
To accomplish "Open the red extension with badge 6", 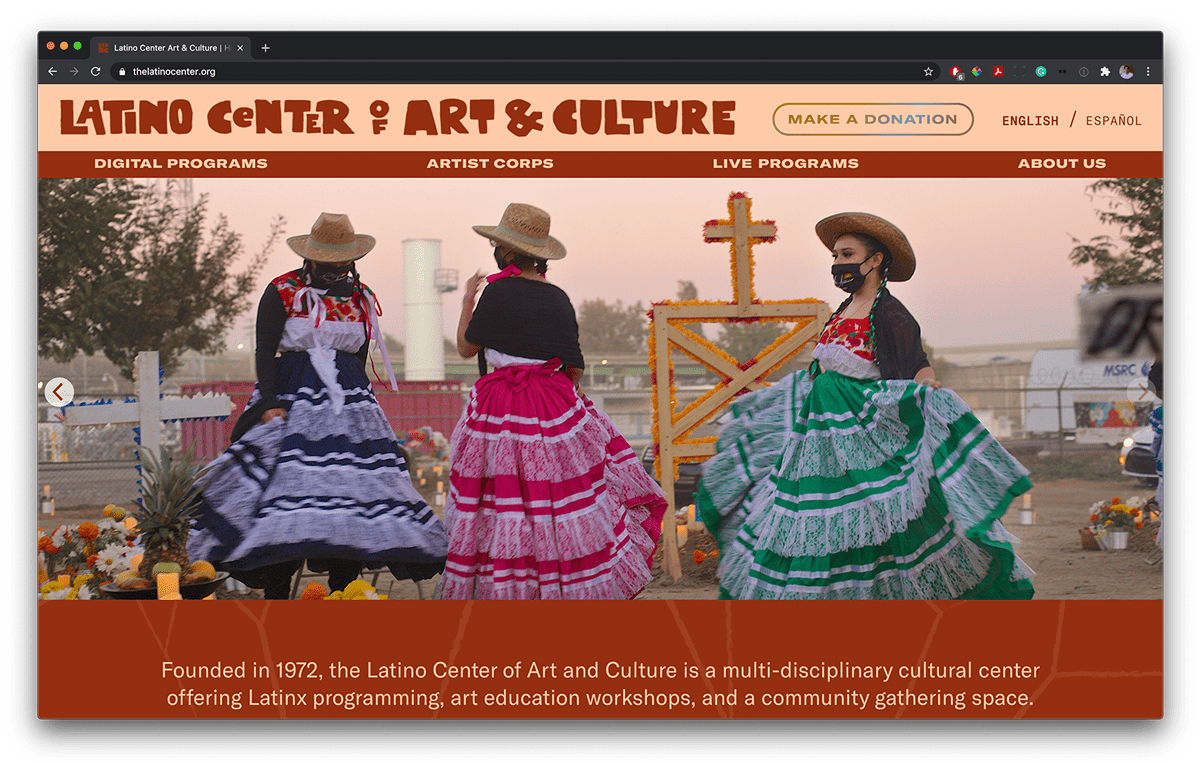I will [x=956, y=72].
